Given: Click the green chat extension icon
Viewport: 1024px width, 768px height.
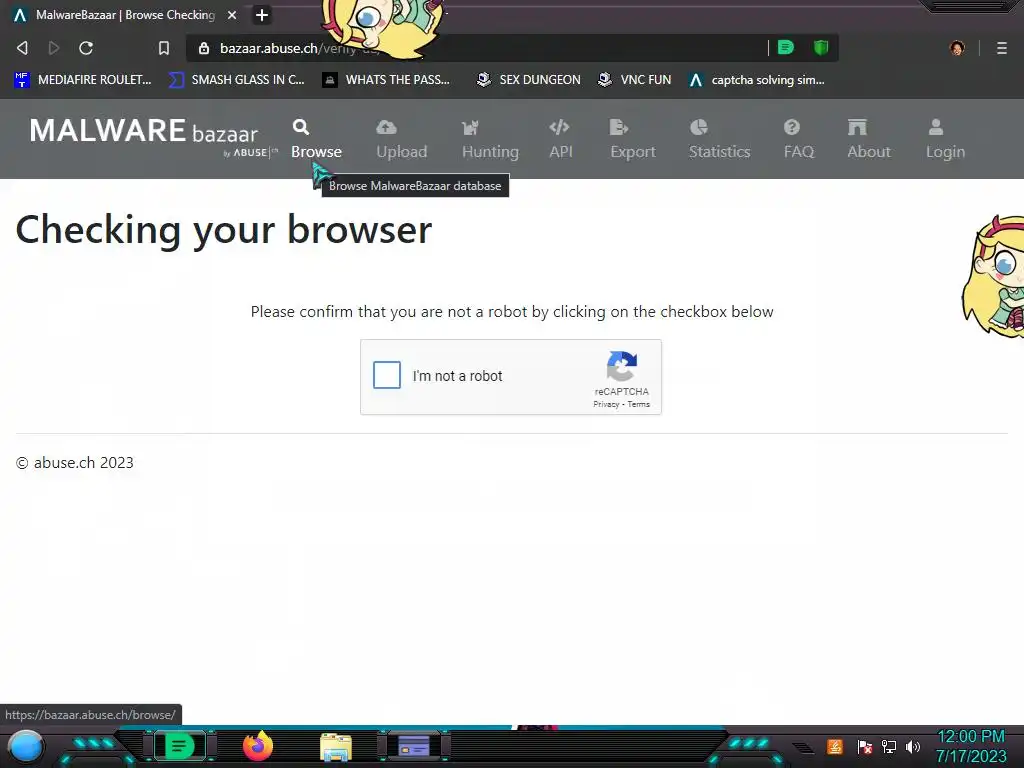Looking at the screenshot, I should pos(786,47).
